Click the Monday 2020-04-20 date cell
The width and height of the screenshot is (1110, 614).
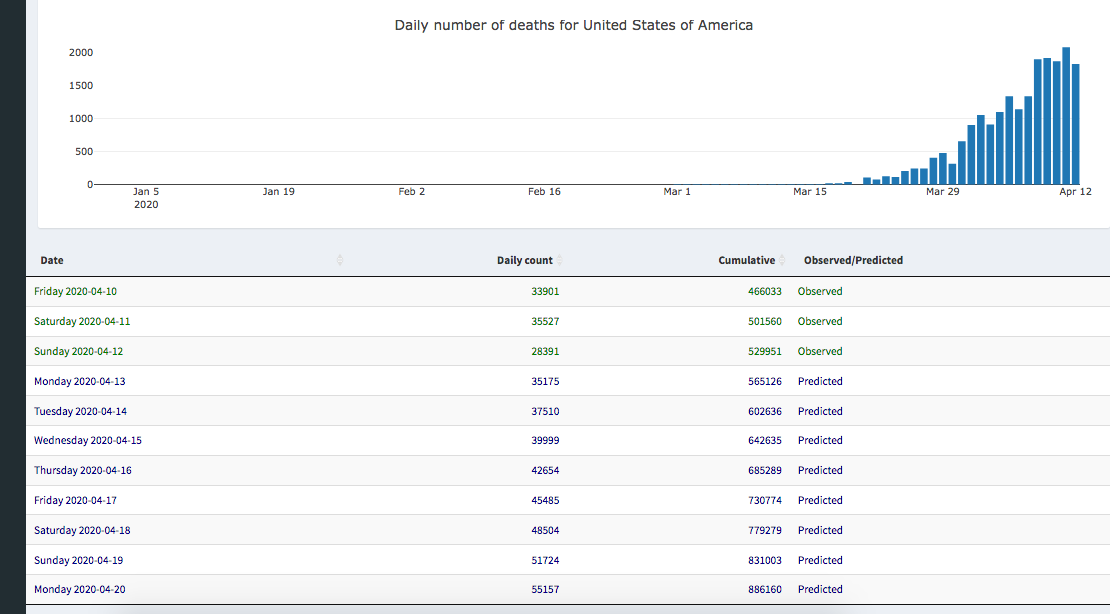[80, 590]
